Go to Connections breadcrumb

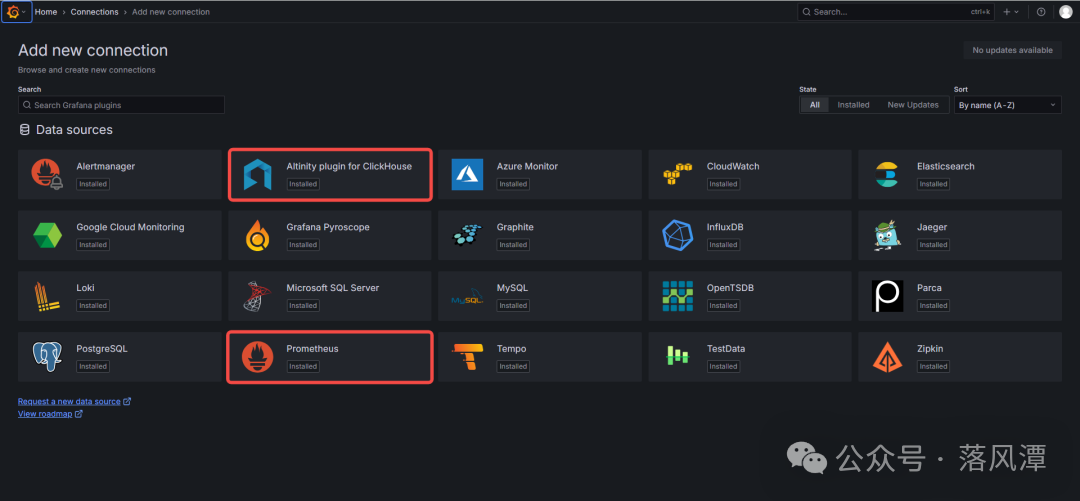click(94, 12)
